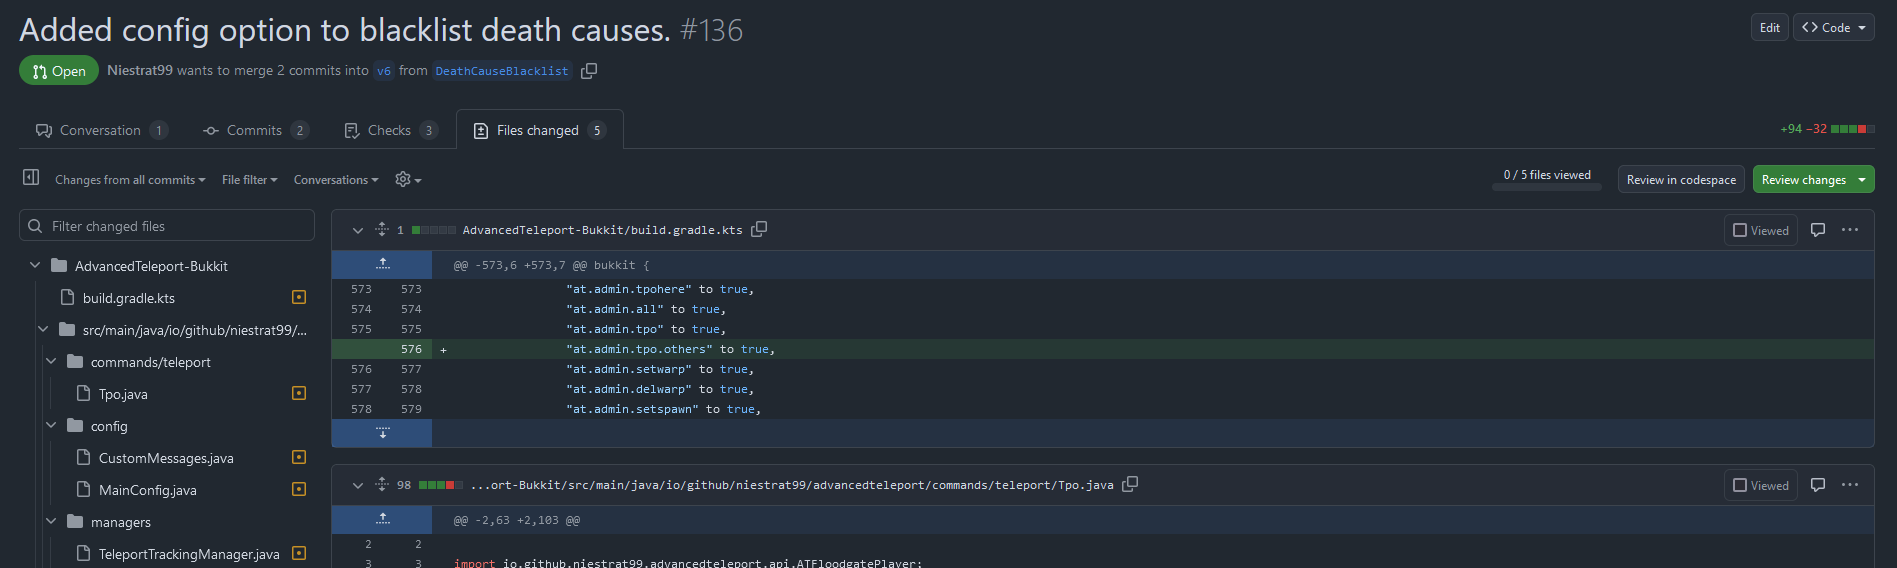
Task: Toggle the file tree sidebar icon
Action: coord(31,177)
